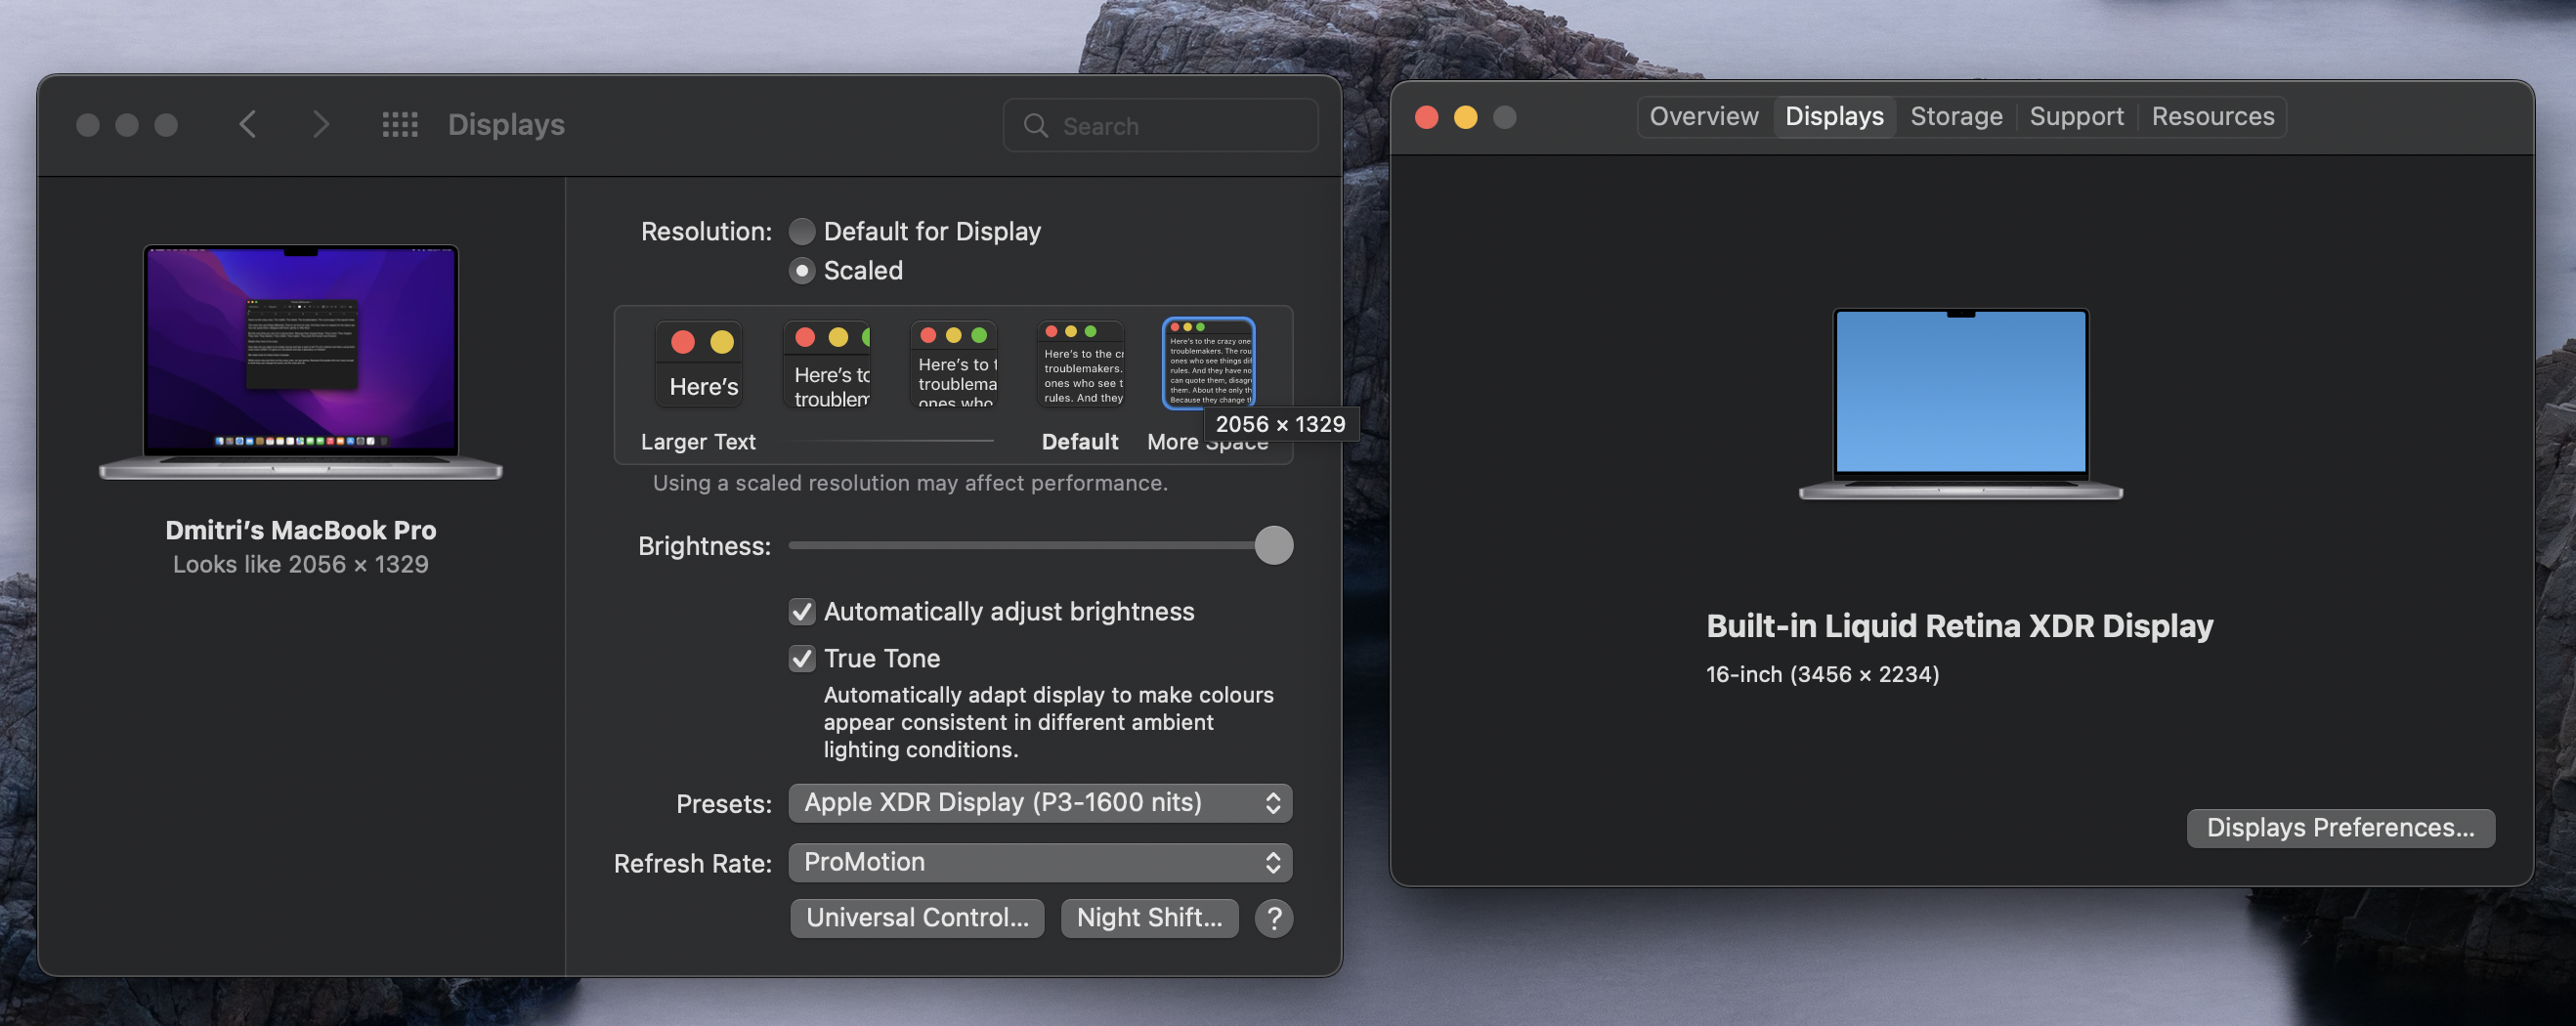Focus the Search field in Displays

coord(1160,126)
